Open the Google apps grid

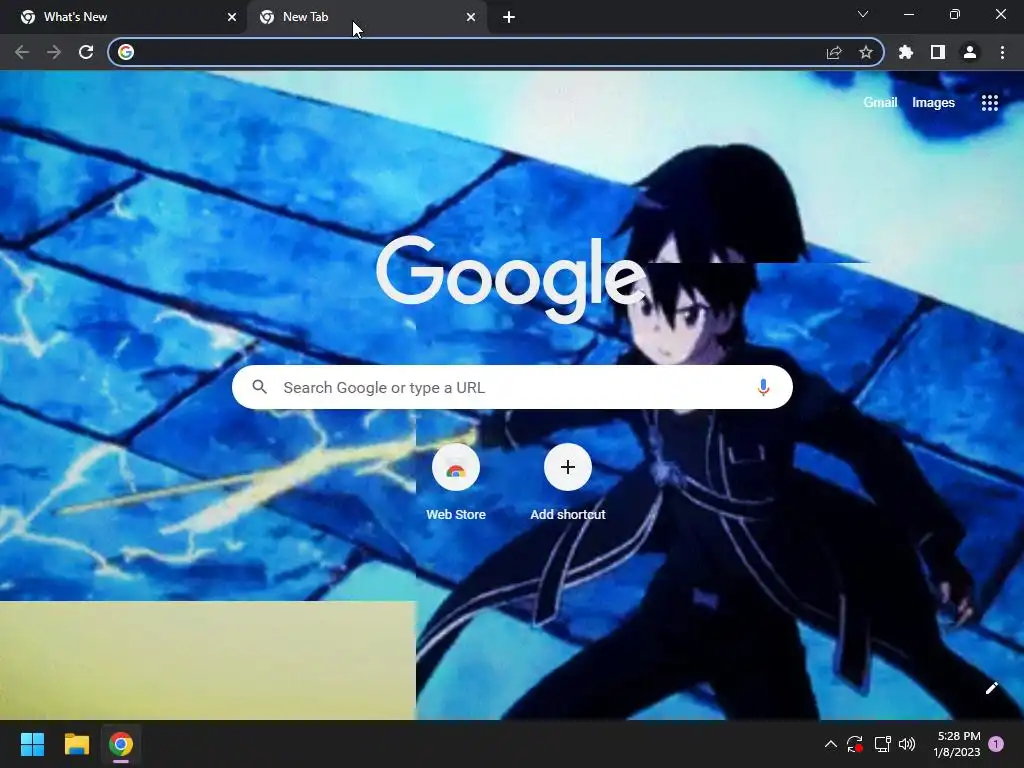[x=989, y=103]
